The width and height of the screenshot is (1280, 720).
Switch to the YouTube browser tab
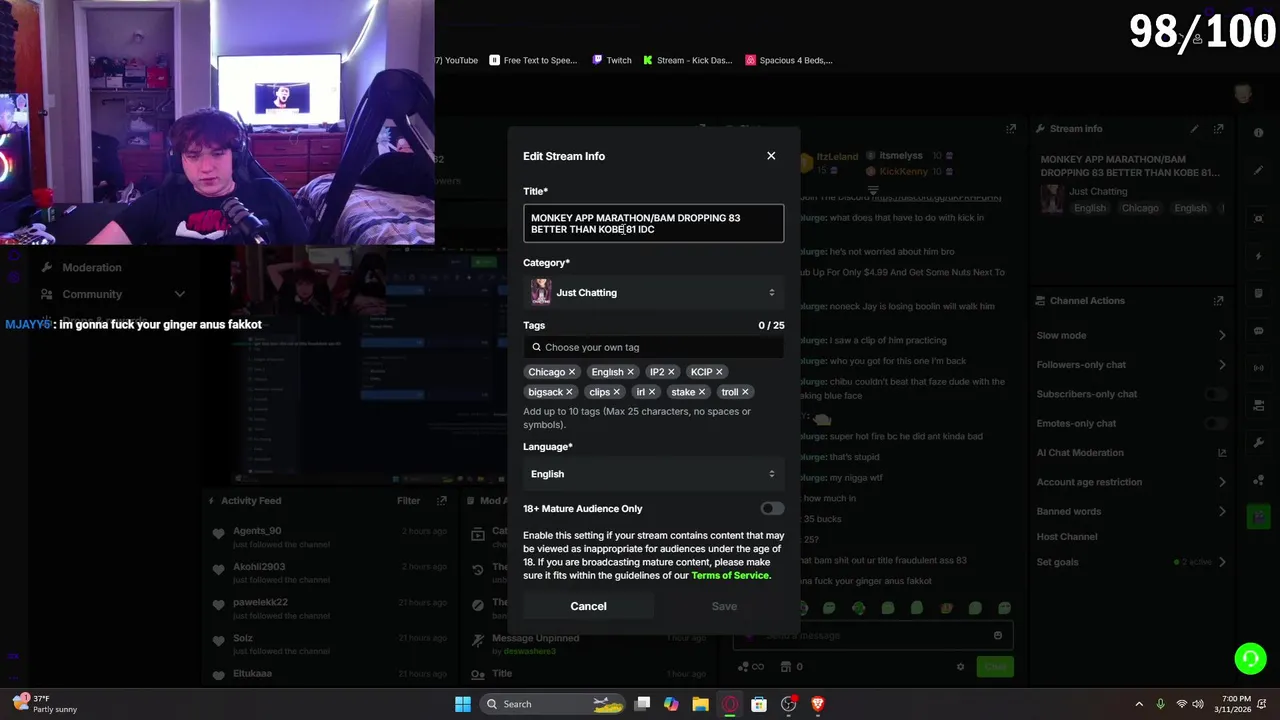pos(457,60)
